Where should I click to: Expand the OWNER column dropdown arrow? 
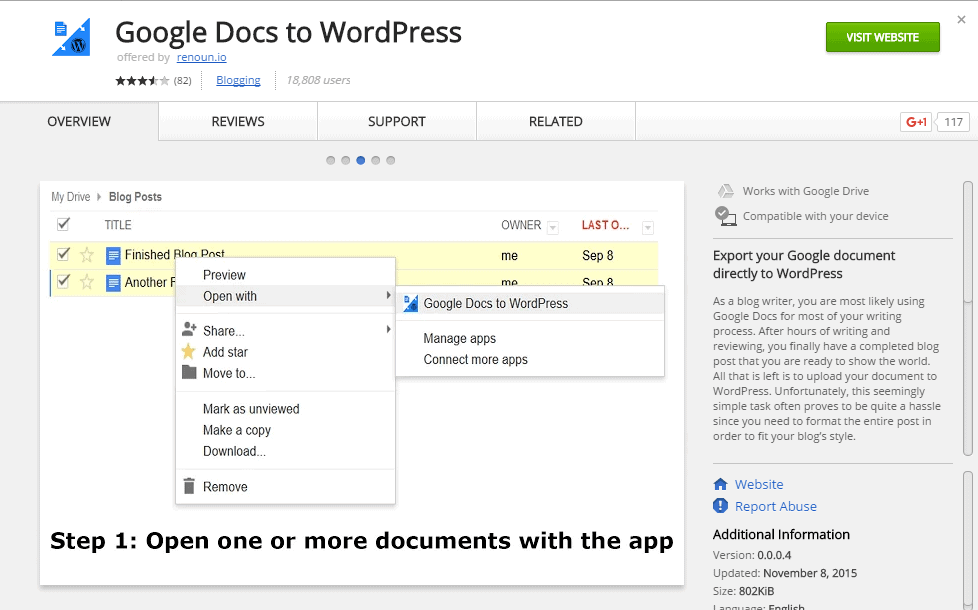[x=553, y=227]
